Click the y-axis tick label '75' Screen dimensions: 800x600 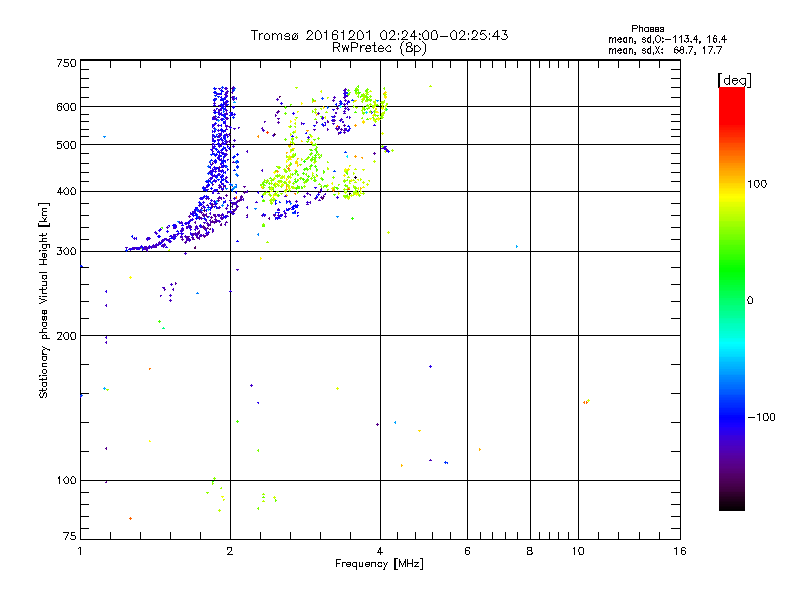(70, 536)
